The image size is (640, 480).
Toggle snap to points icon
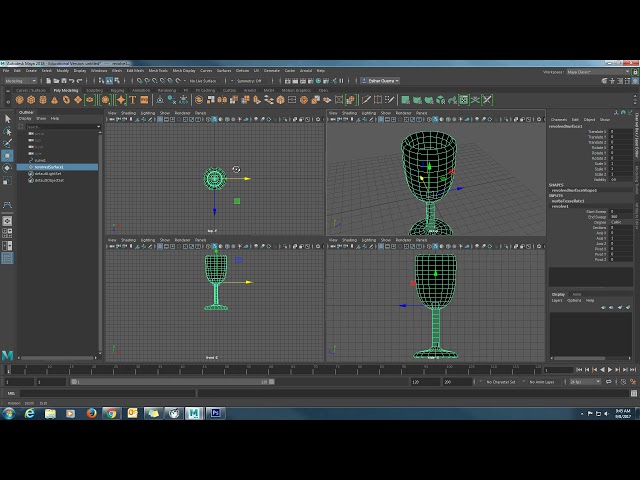click(x=155, y=81)
